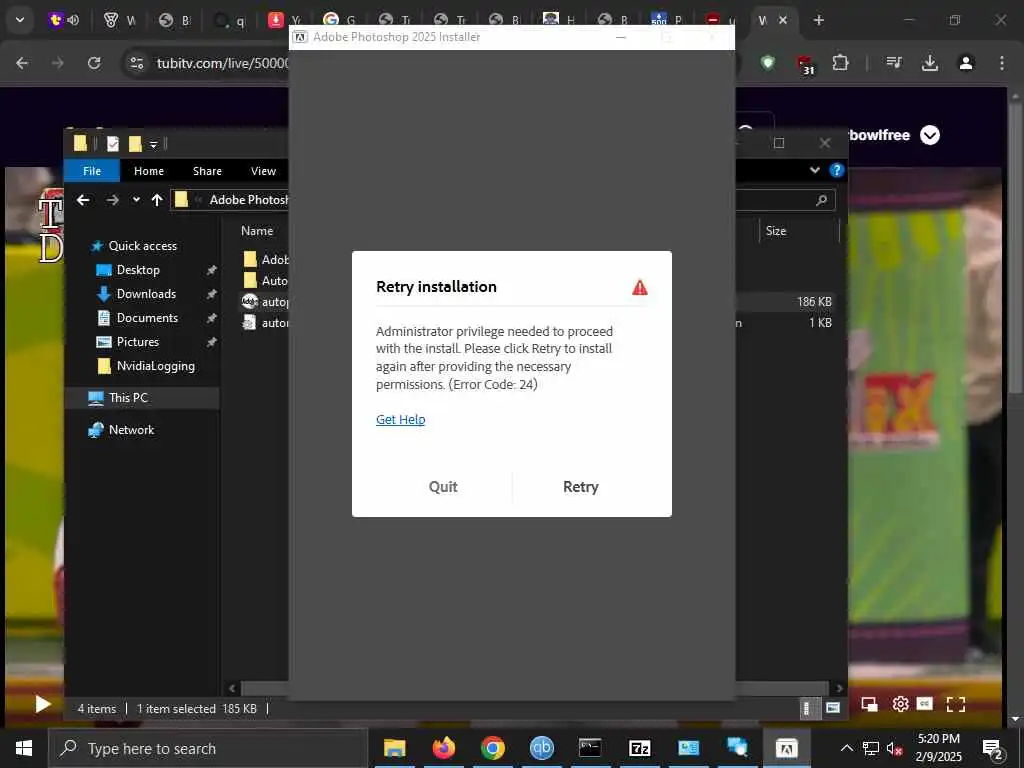Open the Get Help link

pos(400,419)
